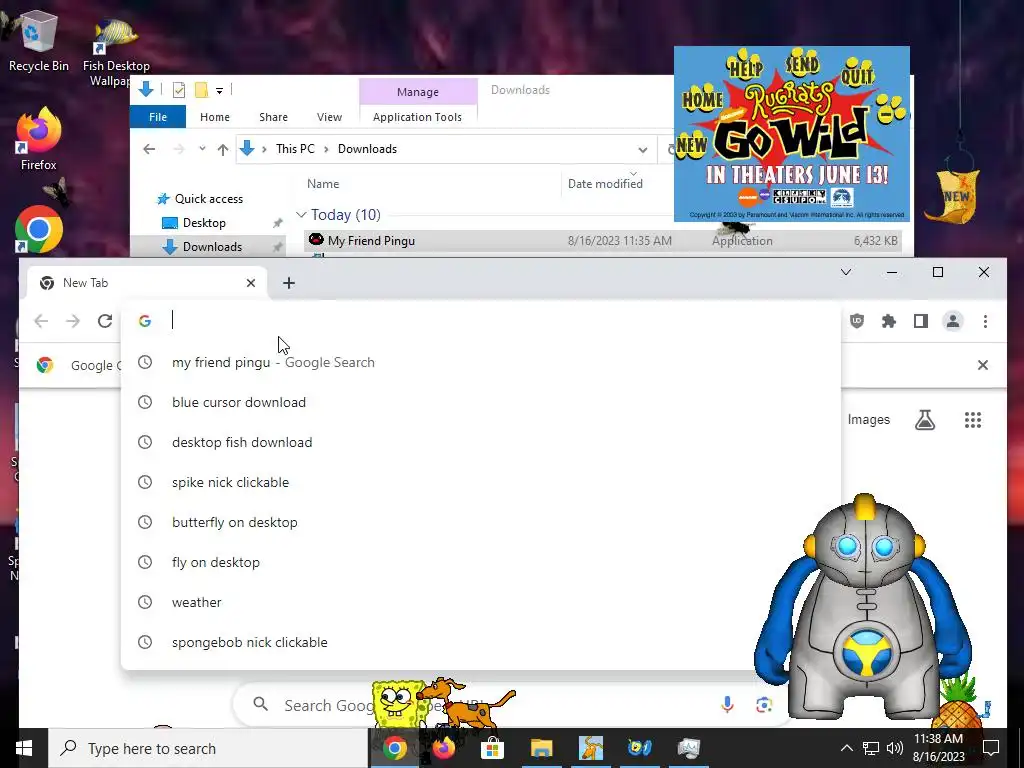
Task: Go back using Chrome's back arrow
Action: pos(41,321)
